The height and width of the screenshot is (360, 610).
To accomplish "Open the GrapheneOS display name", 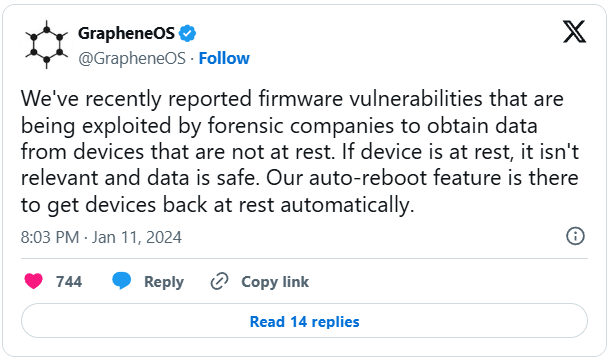I will point(126,33).
